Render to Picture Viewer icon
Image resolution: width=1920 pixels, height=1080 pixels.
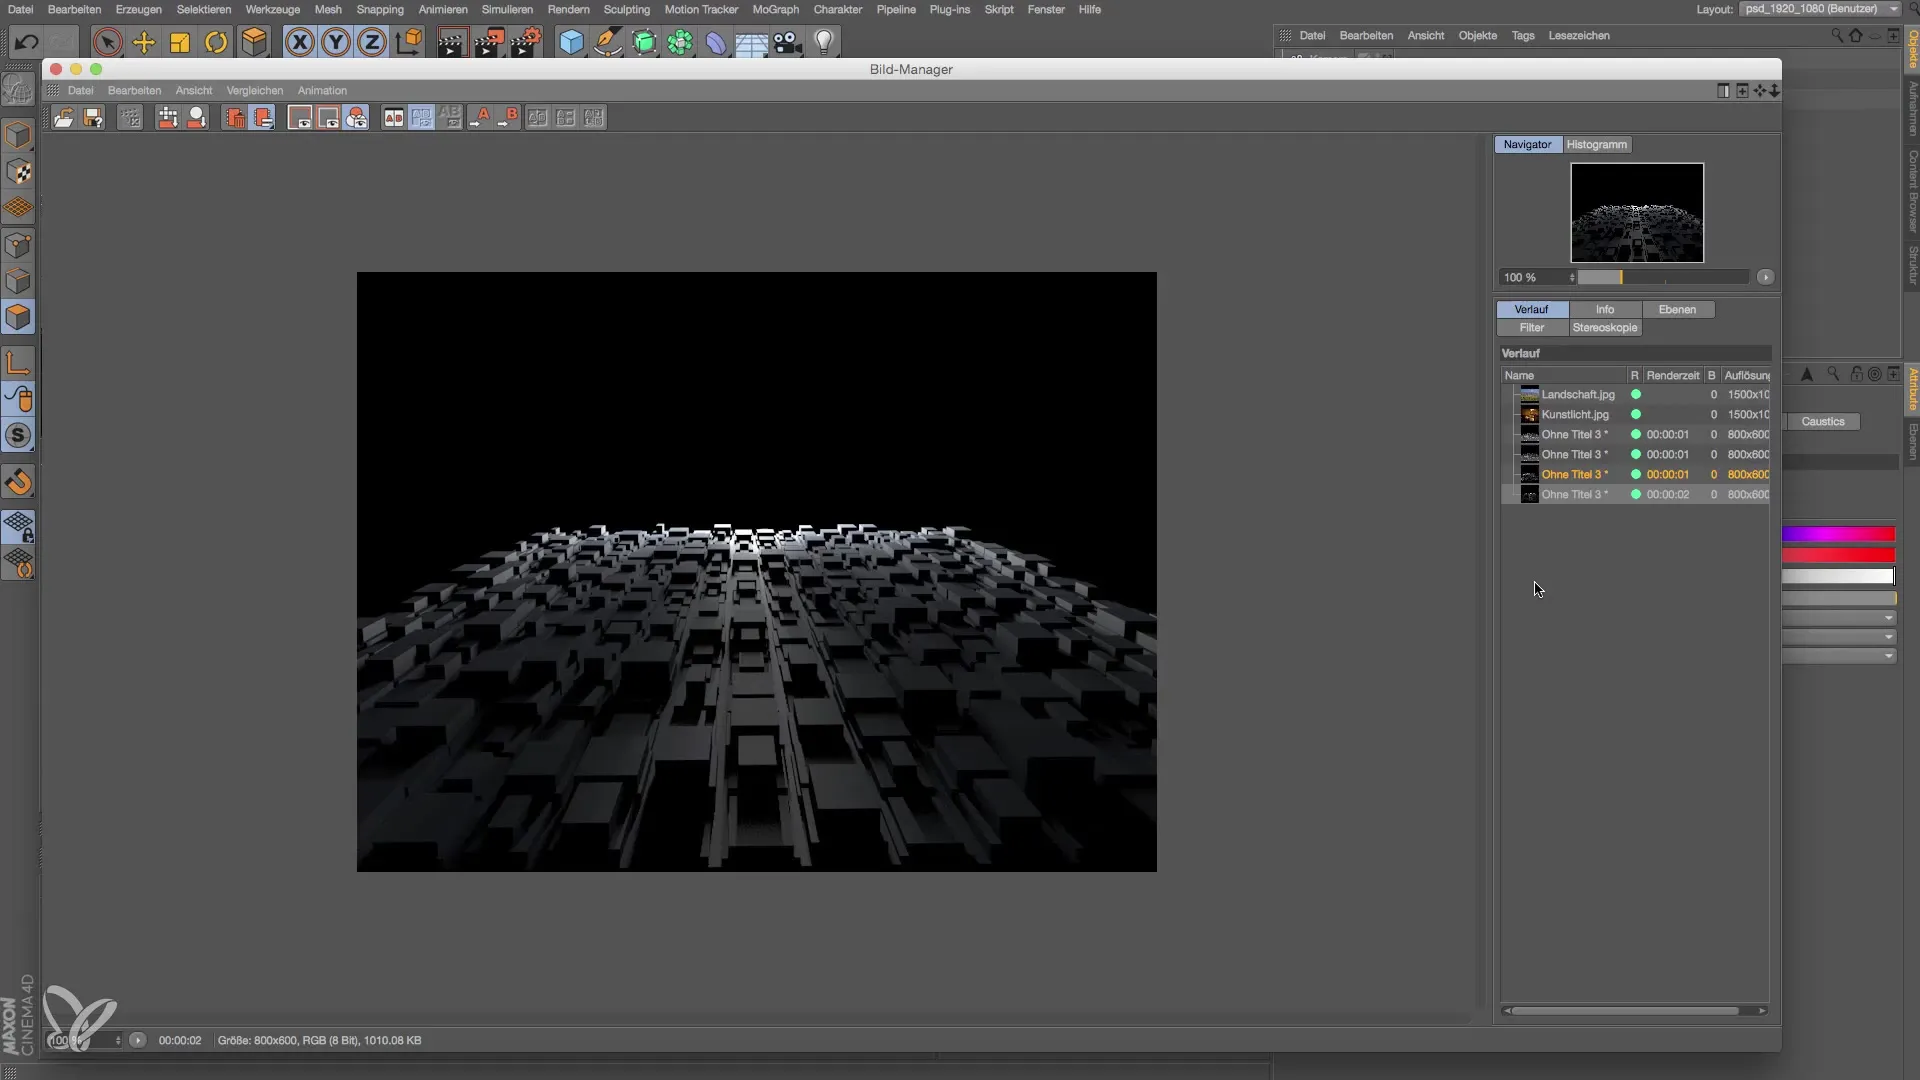(489, 42)
